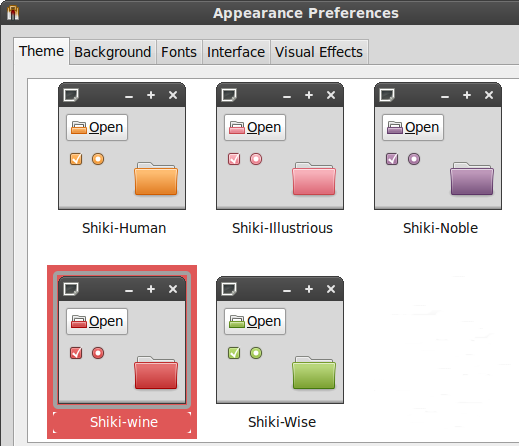Click the window menu icon in Shiki-Wise preview titlebar
This screenshot has width=519, height=446.
point(229,289)
